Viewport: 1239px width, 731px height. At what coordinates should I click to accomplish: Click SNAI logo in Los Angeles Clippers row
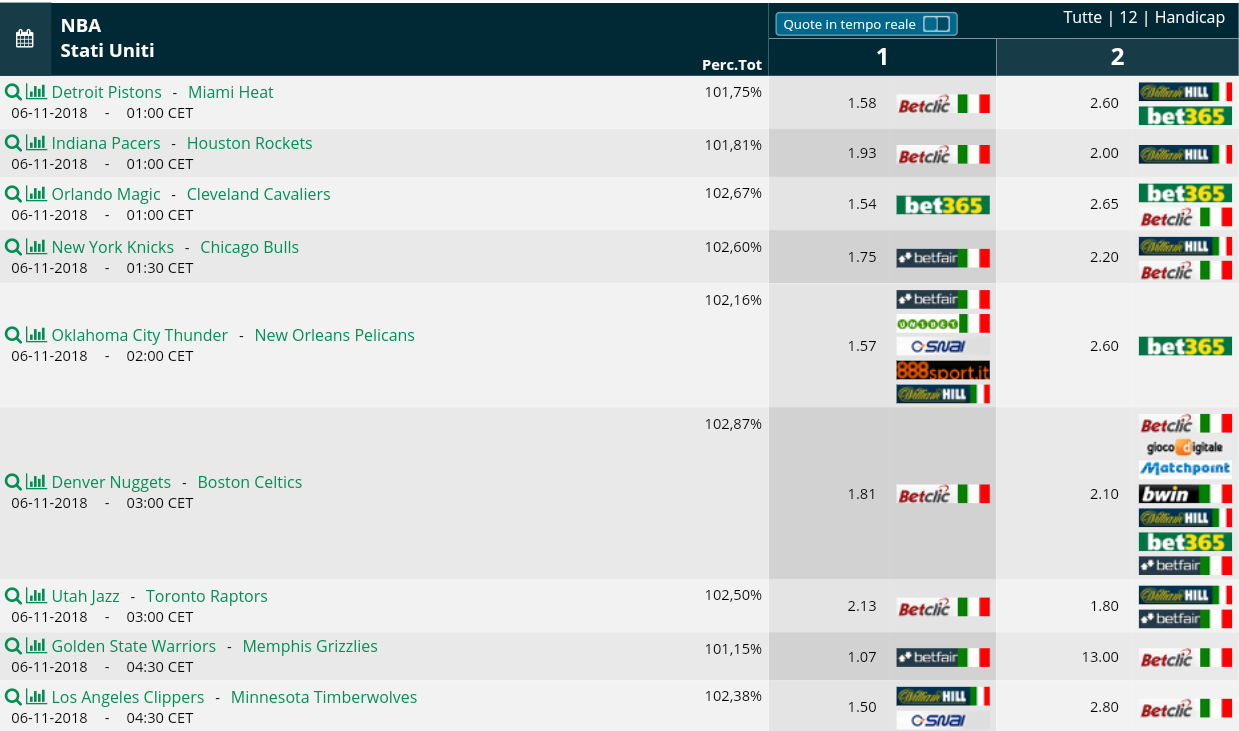(943, 720)
